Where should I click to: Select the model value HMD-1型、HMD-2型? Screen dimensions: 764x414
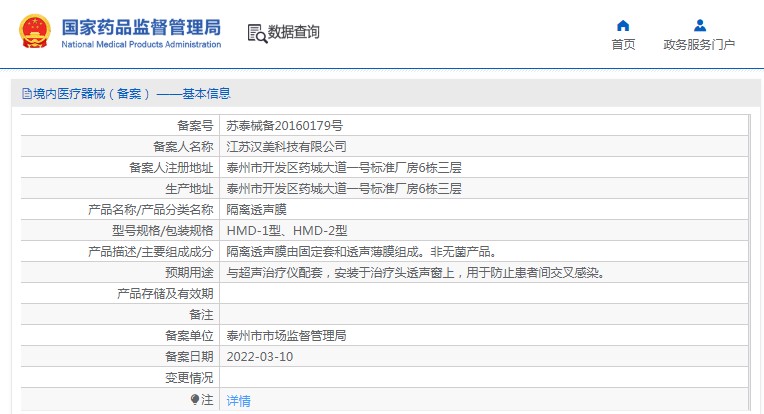(x=287, y=230)
